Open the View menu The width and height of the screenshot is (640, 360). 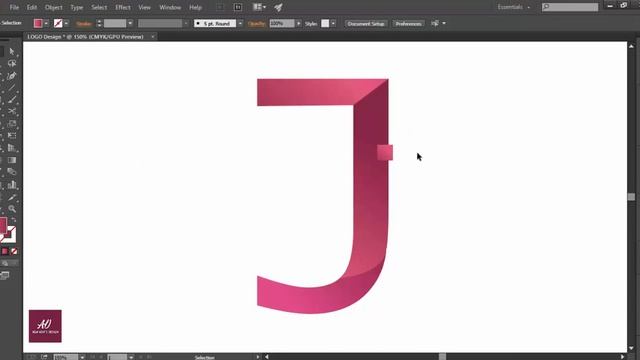pos(144,7)
